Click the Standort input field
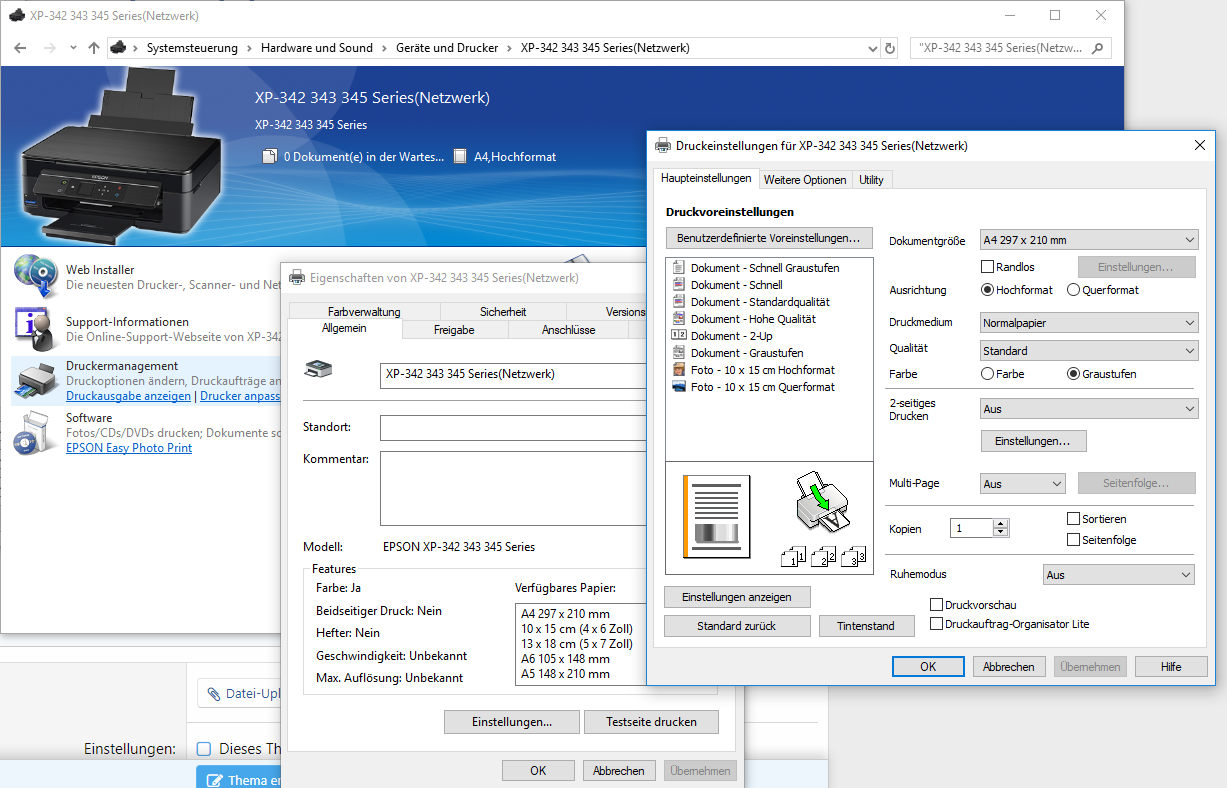This screenshot has width=1227, height=788. tap(515, 428)
